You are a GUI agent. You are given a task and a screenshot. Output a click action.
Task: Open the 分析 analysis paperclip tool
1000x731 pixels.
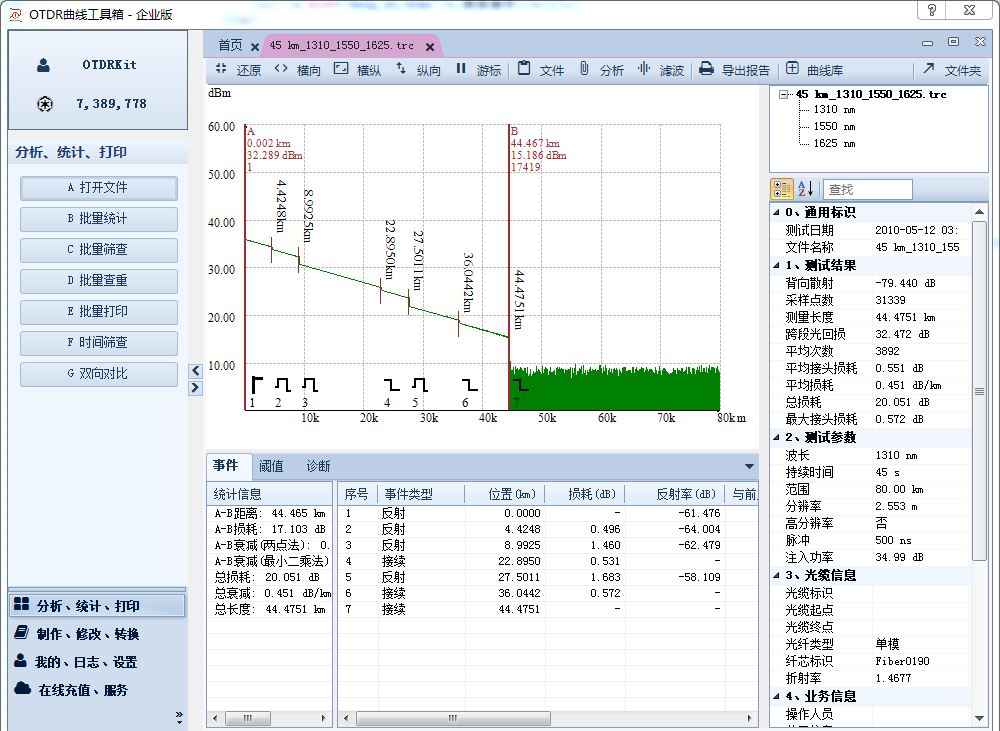click(x=584, y=70)
